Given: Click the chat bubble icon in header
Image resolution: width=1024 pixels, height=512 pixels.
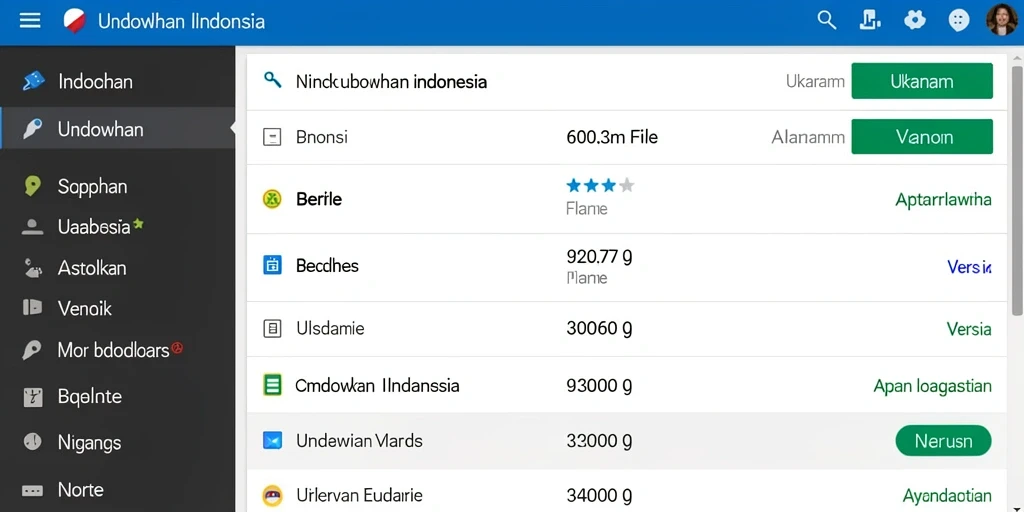Looking at the screenshot, I should pos(958,21).
